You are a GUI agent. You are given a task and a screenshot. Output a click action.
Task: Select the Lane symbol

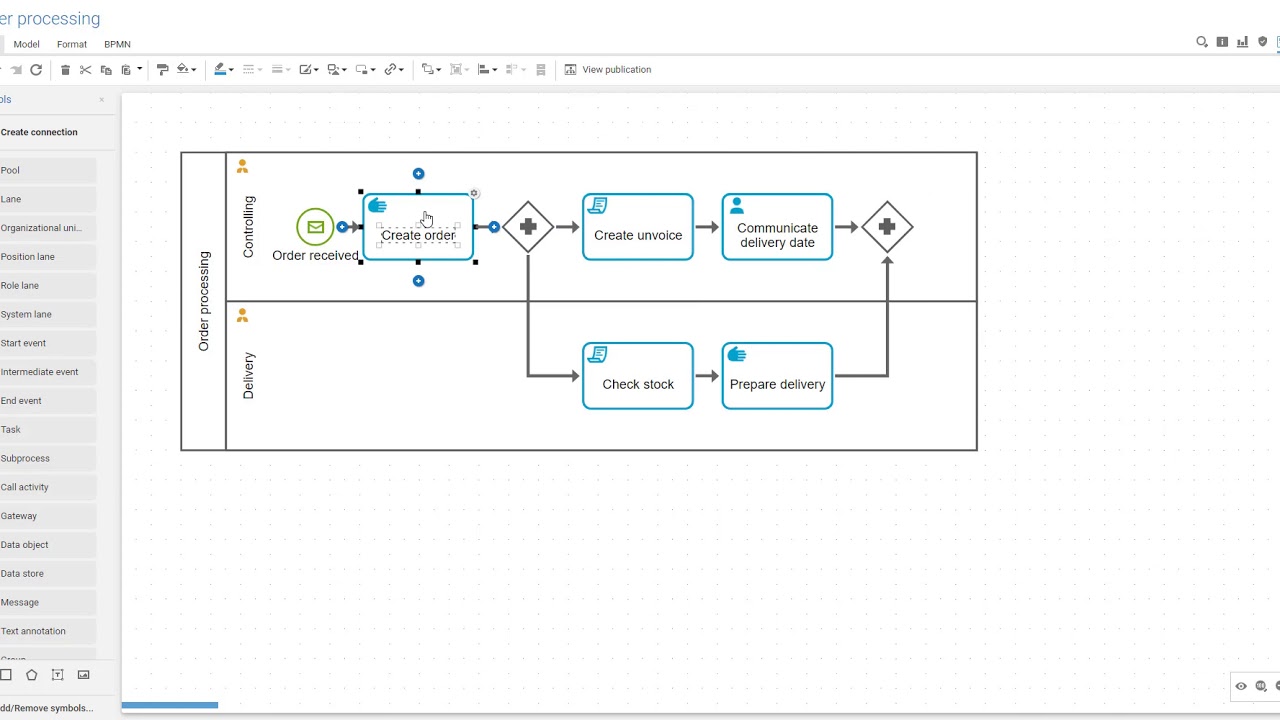48,199
